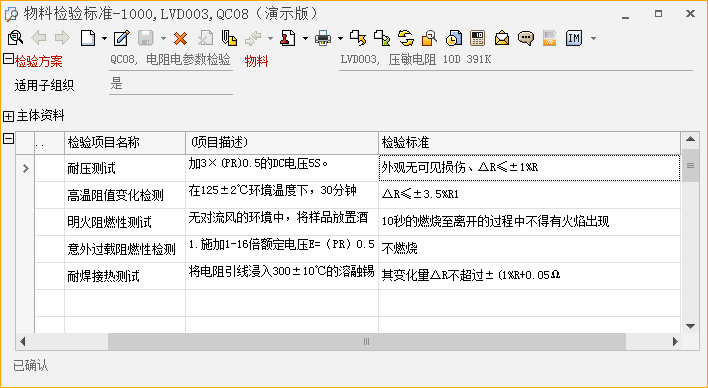Click standard cell △R≤±3.5%R1
The image size is (708, 388).
[x=529, y=195]
